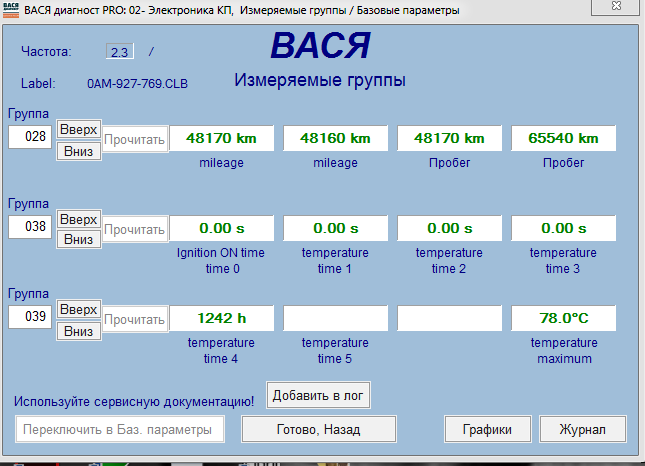Click Добавить в лог button
The height and width of the screenshot is (466, 645).
point(318,395)
